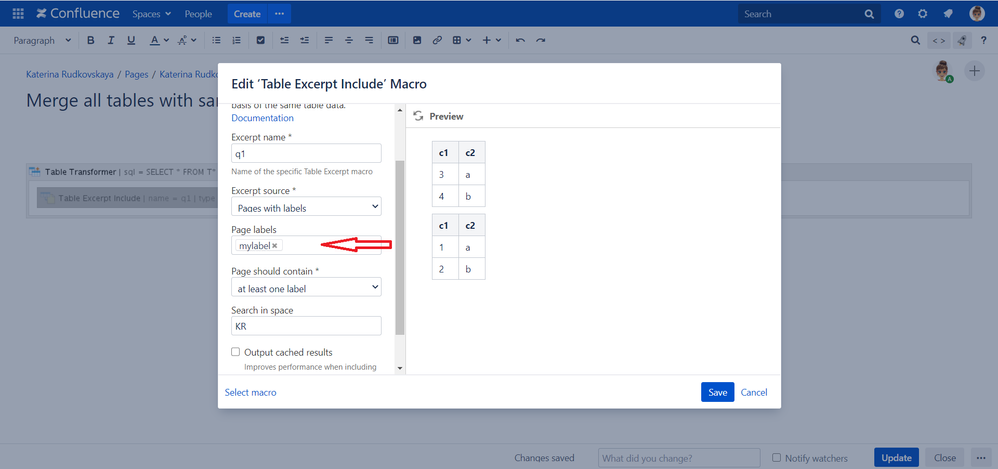The image size is (998, 469).
Task: Insert a bullet list
Action: (216, 40)
